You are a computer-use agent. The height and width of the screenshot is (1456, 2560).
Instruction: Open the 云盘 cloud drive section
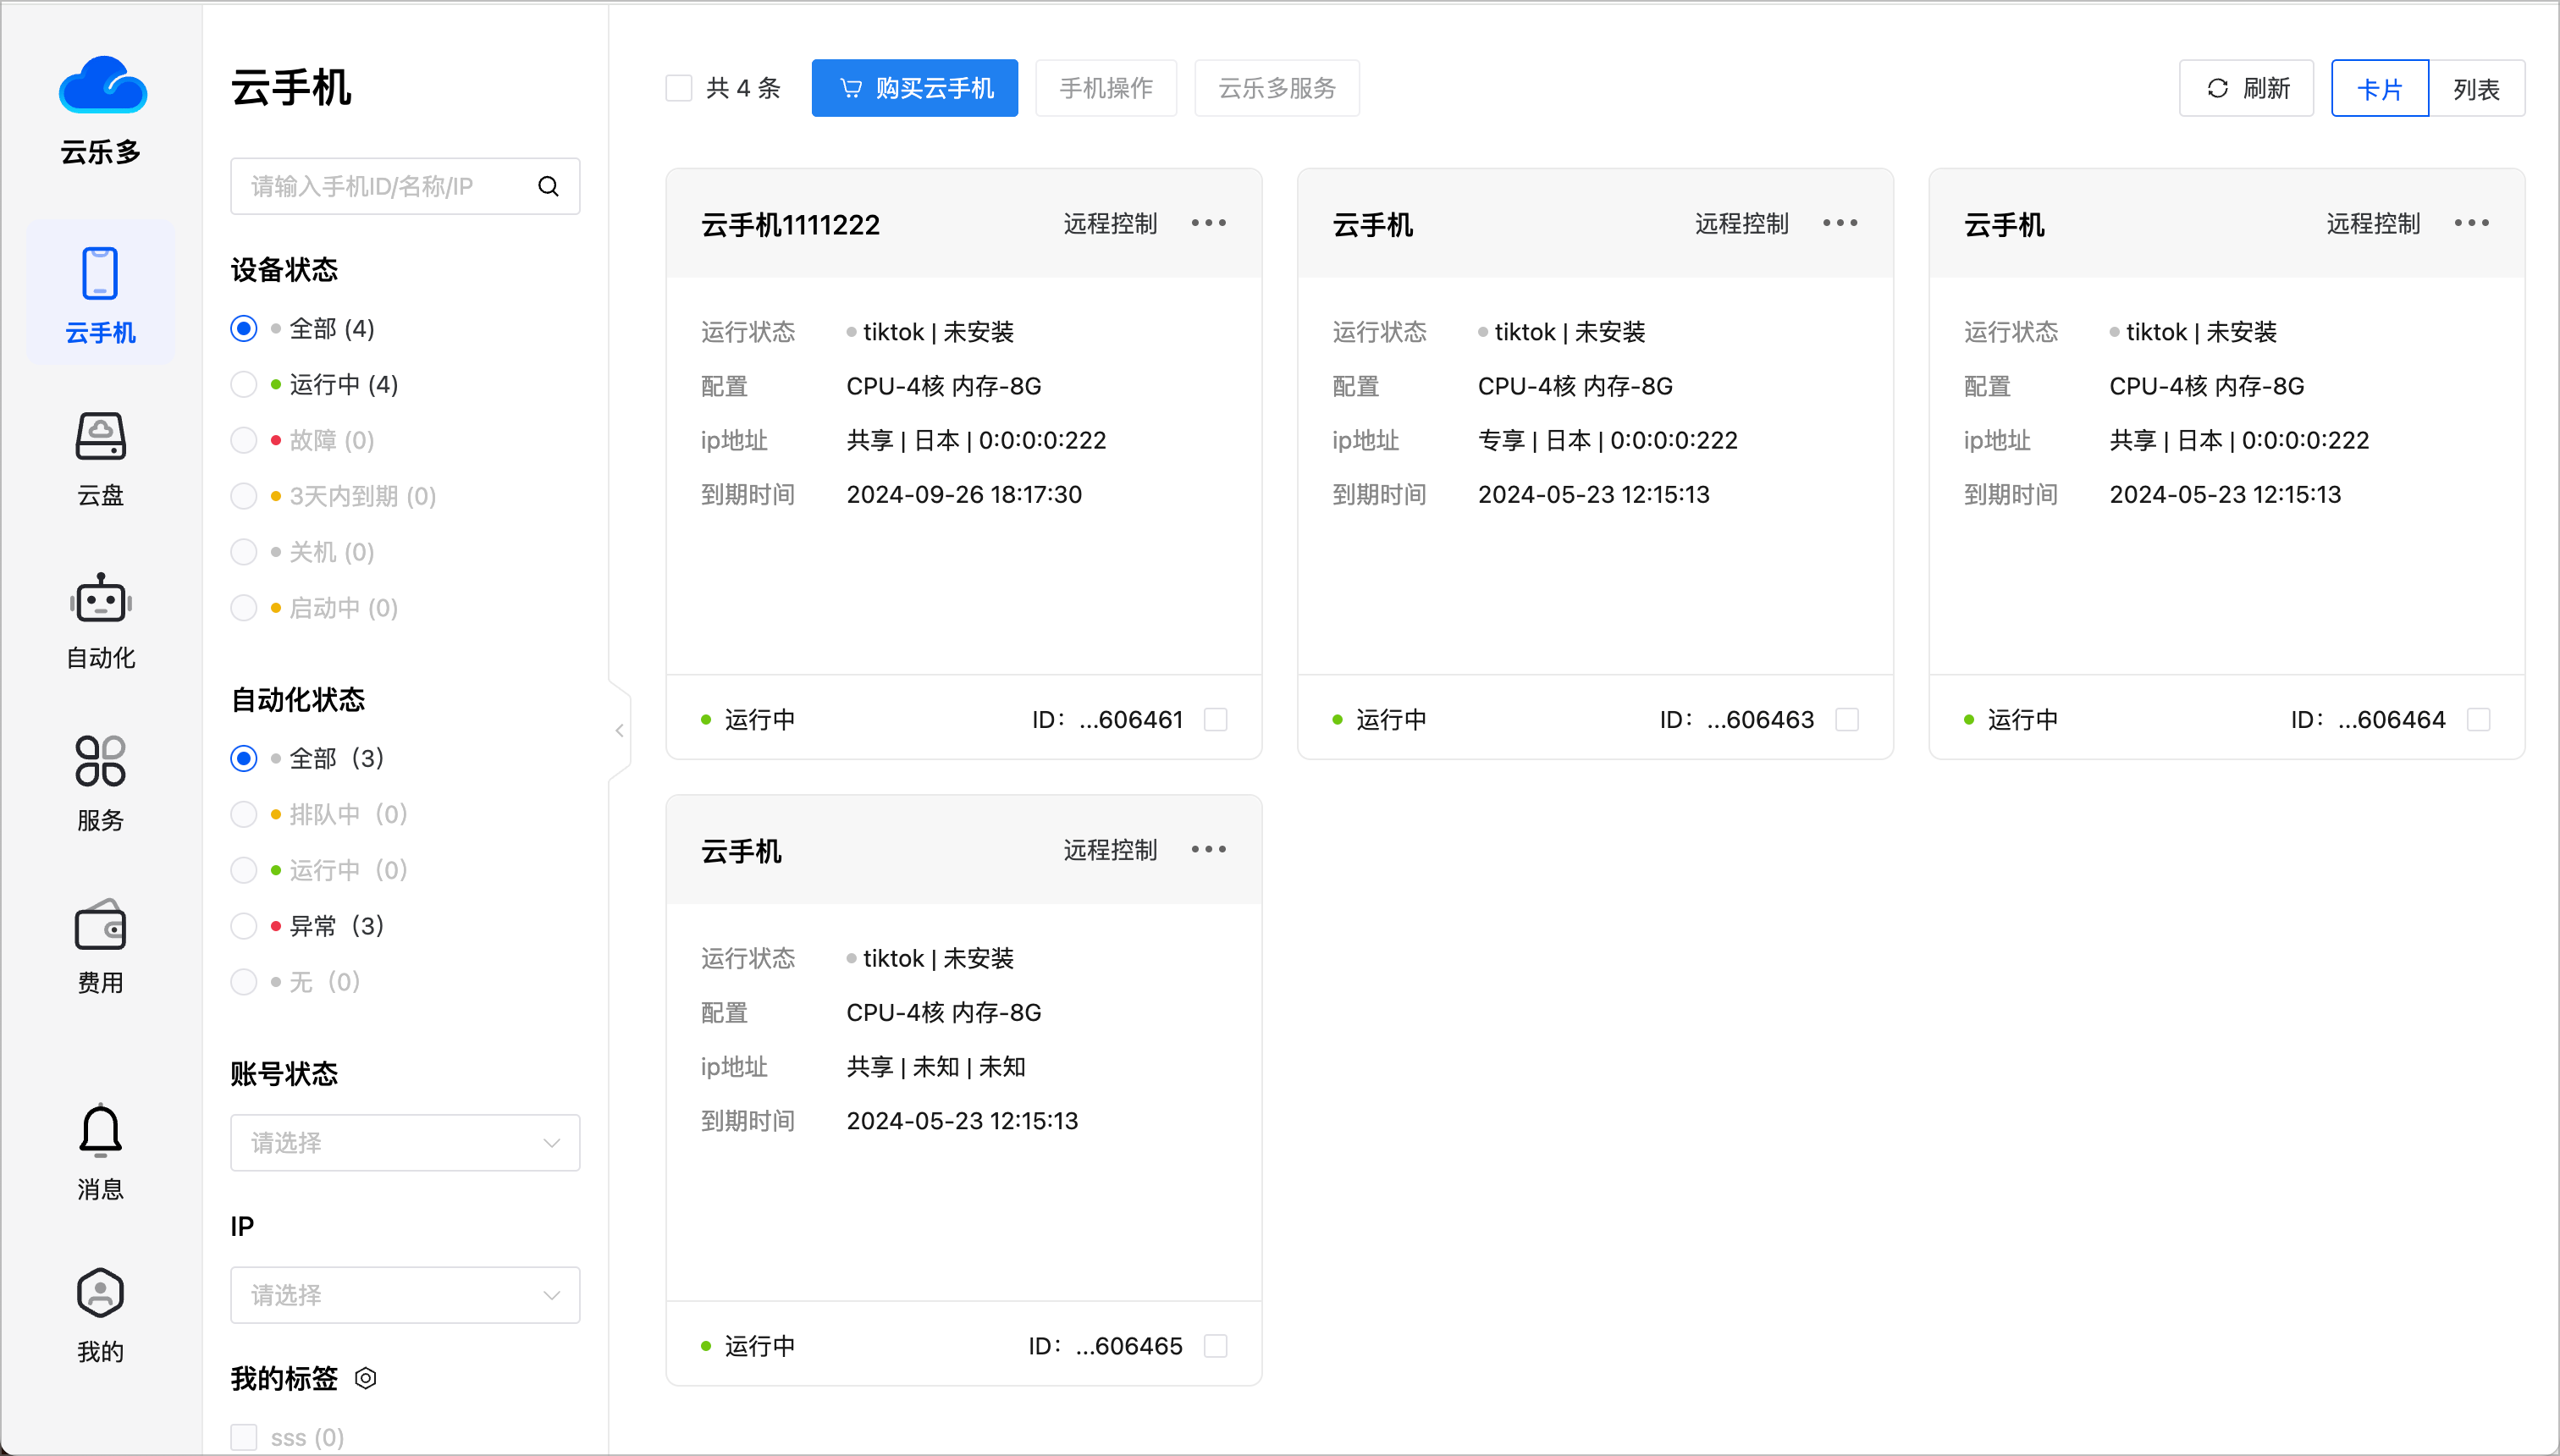pos(100,459)
